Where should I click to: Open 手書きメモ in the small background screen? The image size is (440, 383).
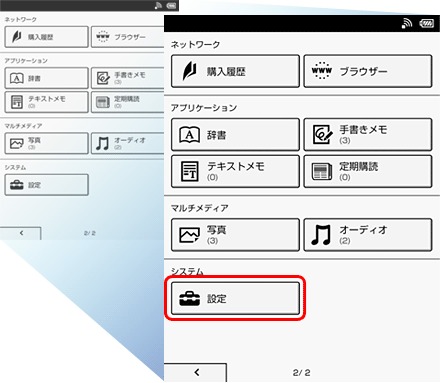[128, 78]
